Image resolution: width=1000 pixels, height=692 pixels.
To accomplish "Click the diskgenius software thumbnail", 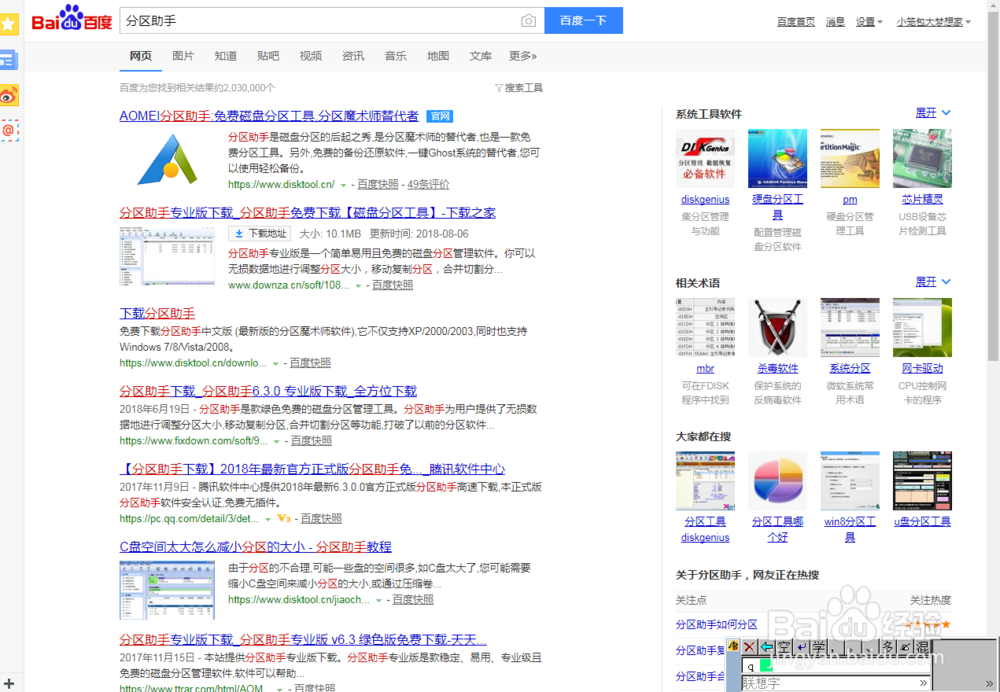I will [x=705, y=158].
